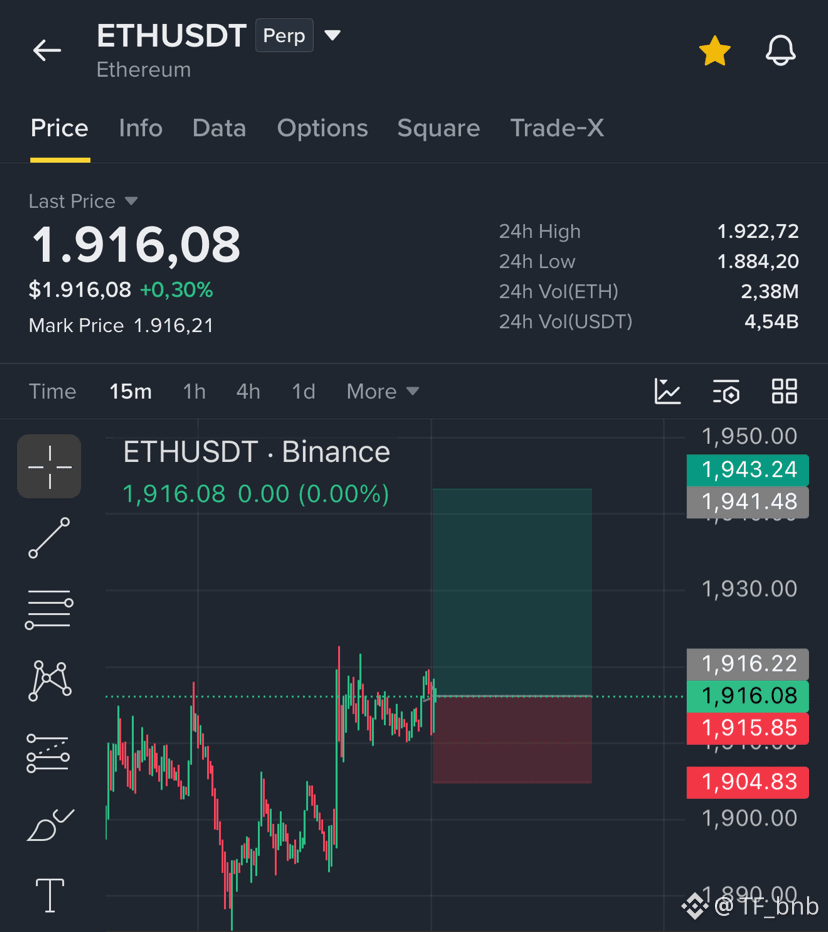
Task: Open the Trade-X tab
Action: [557, 128]
